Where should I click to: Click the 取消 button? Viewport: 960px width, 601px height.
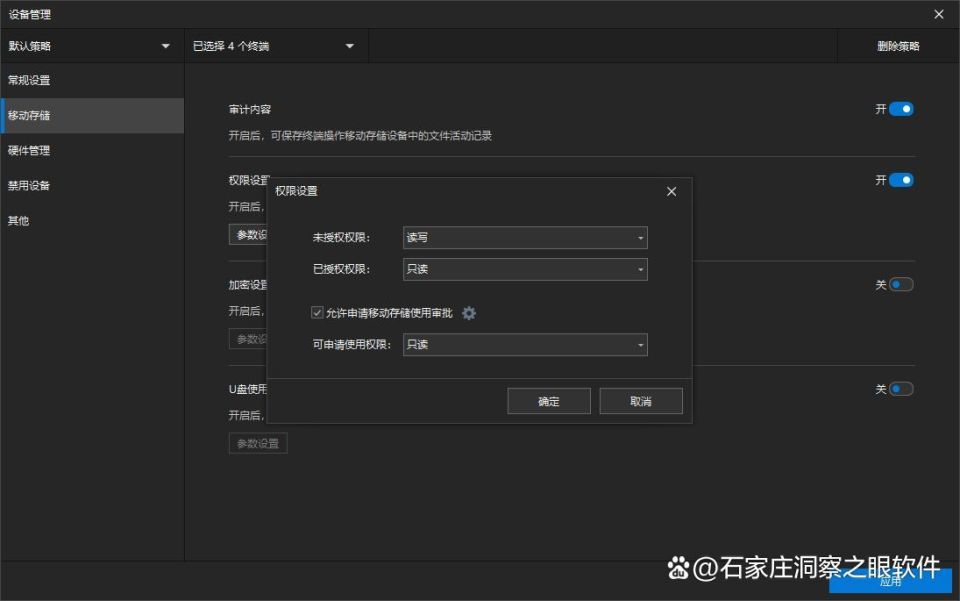click(x=641, y=401)
